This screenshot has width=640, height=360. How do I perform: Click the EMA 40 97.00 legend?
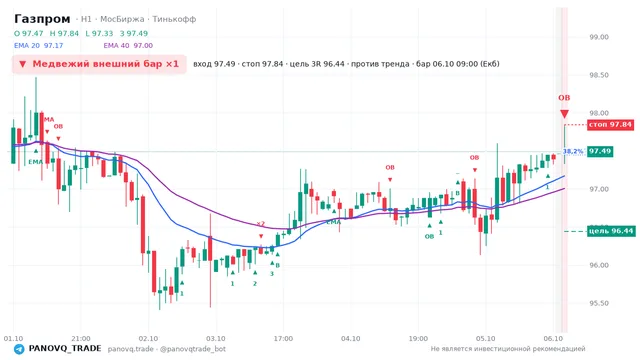(128, 46)
